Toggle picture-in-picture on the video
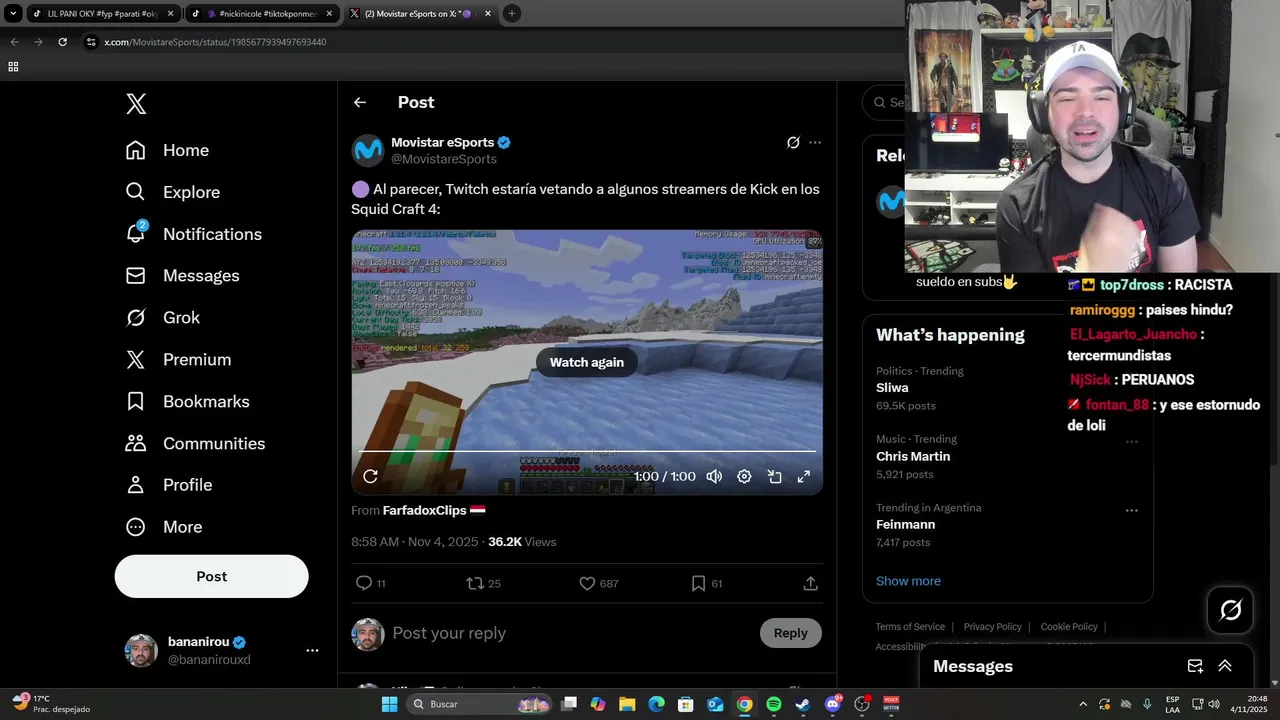 [x=774, y=477]
